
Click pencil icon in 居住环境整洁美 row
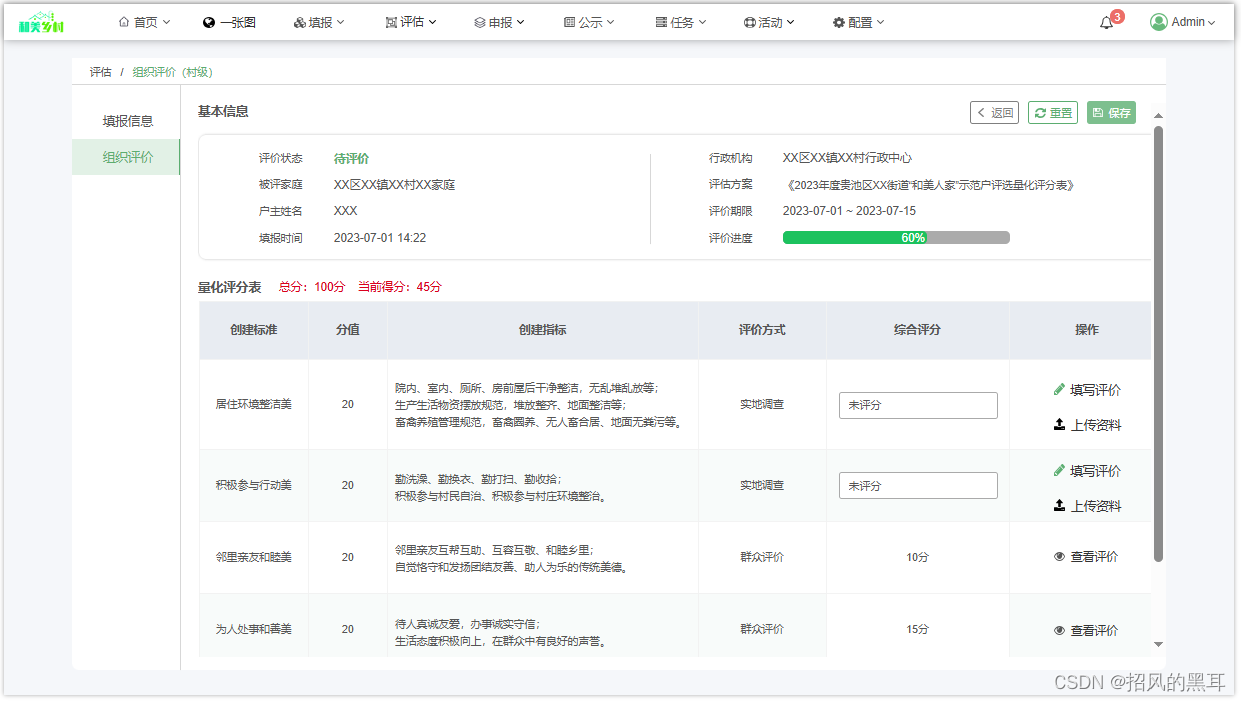[x=1059, y=389]
